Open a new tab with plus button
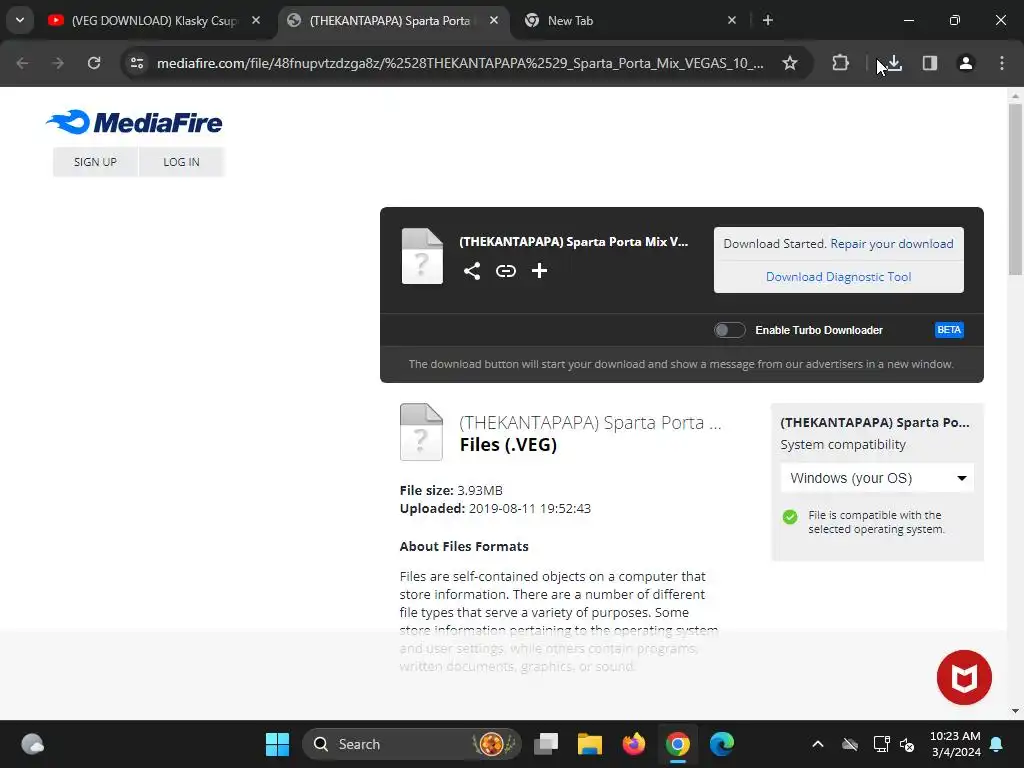The width and height of the screenshot is (1024, 768). (768, 20)
